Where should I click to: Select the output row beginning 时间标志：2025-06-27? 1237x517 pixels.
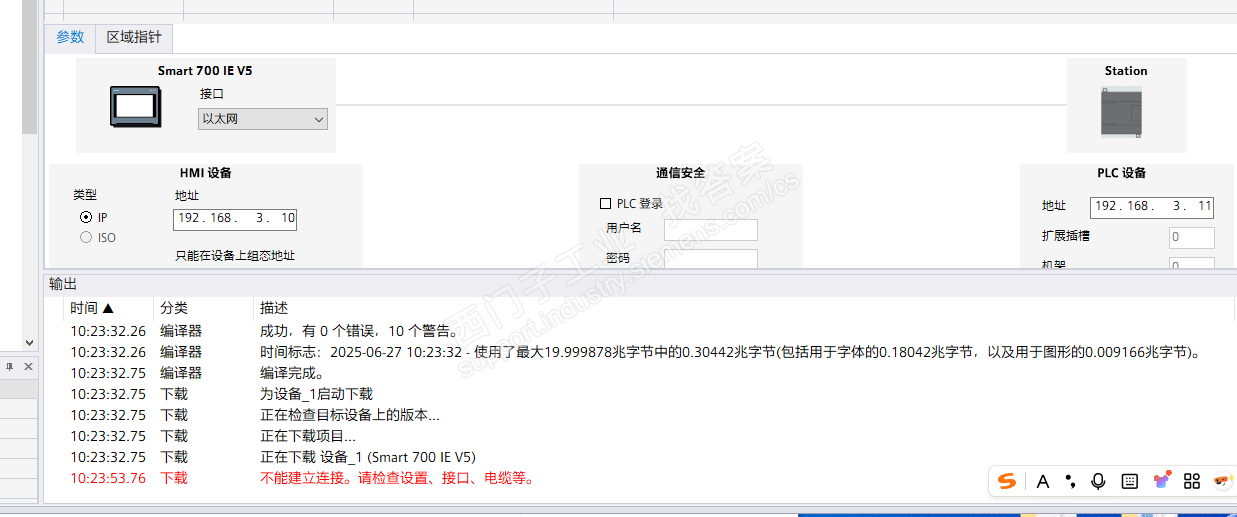(640, 352)
